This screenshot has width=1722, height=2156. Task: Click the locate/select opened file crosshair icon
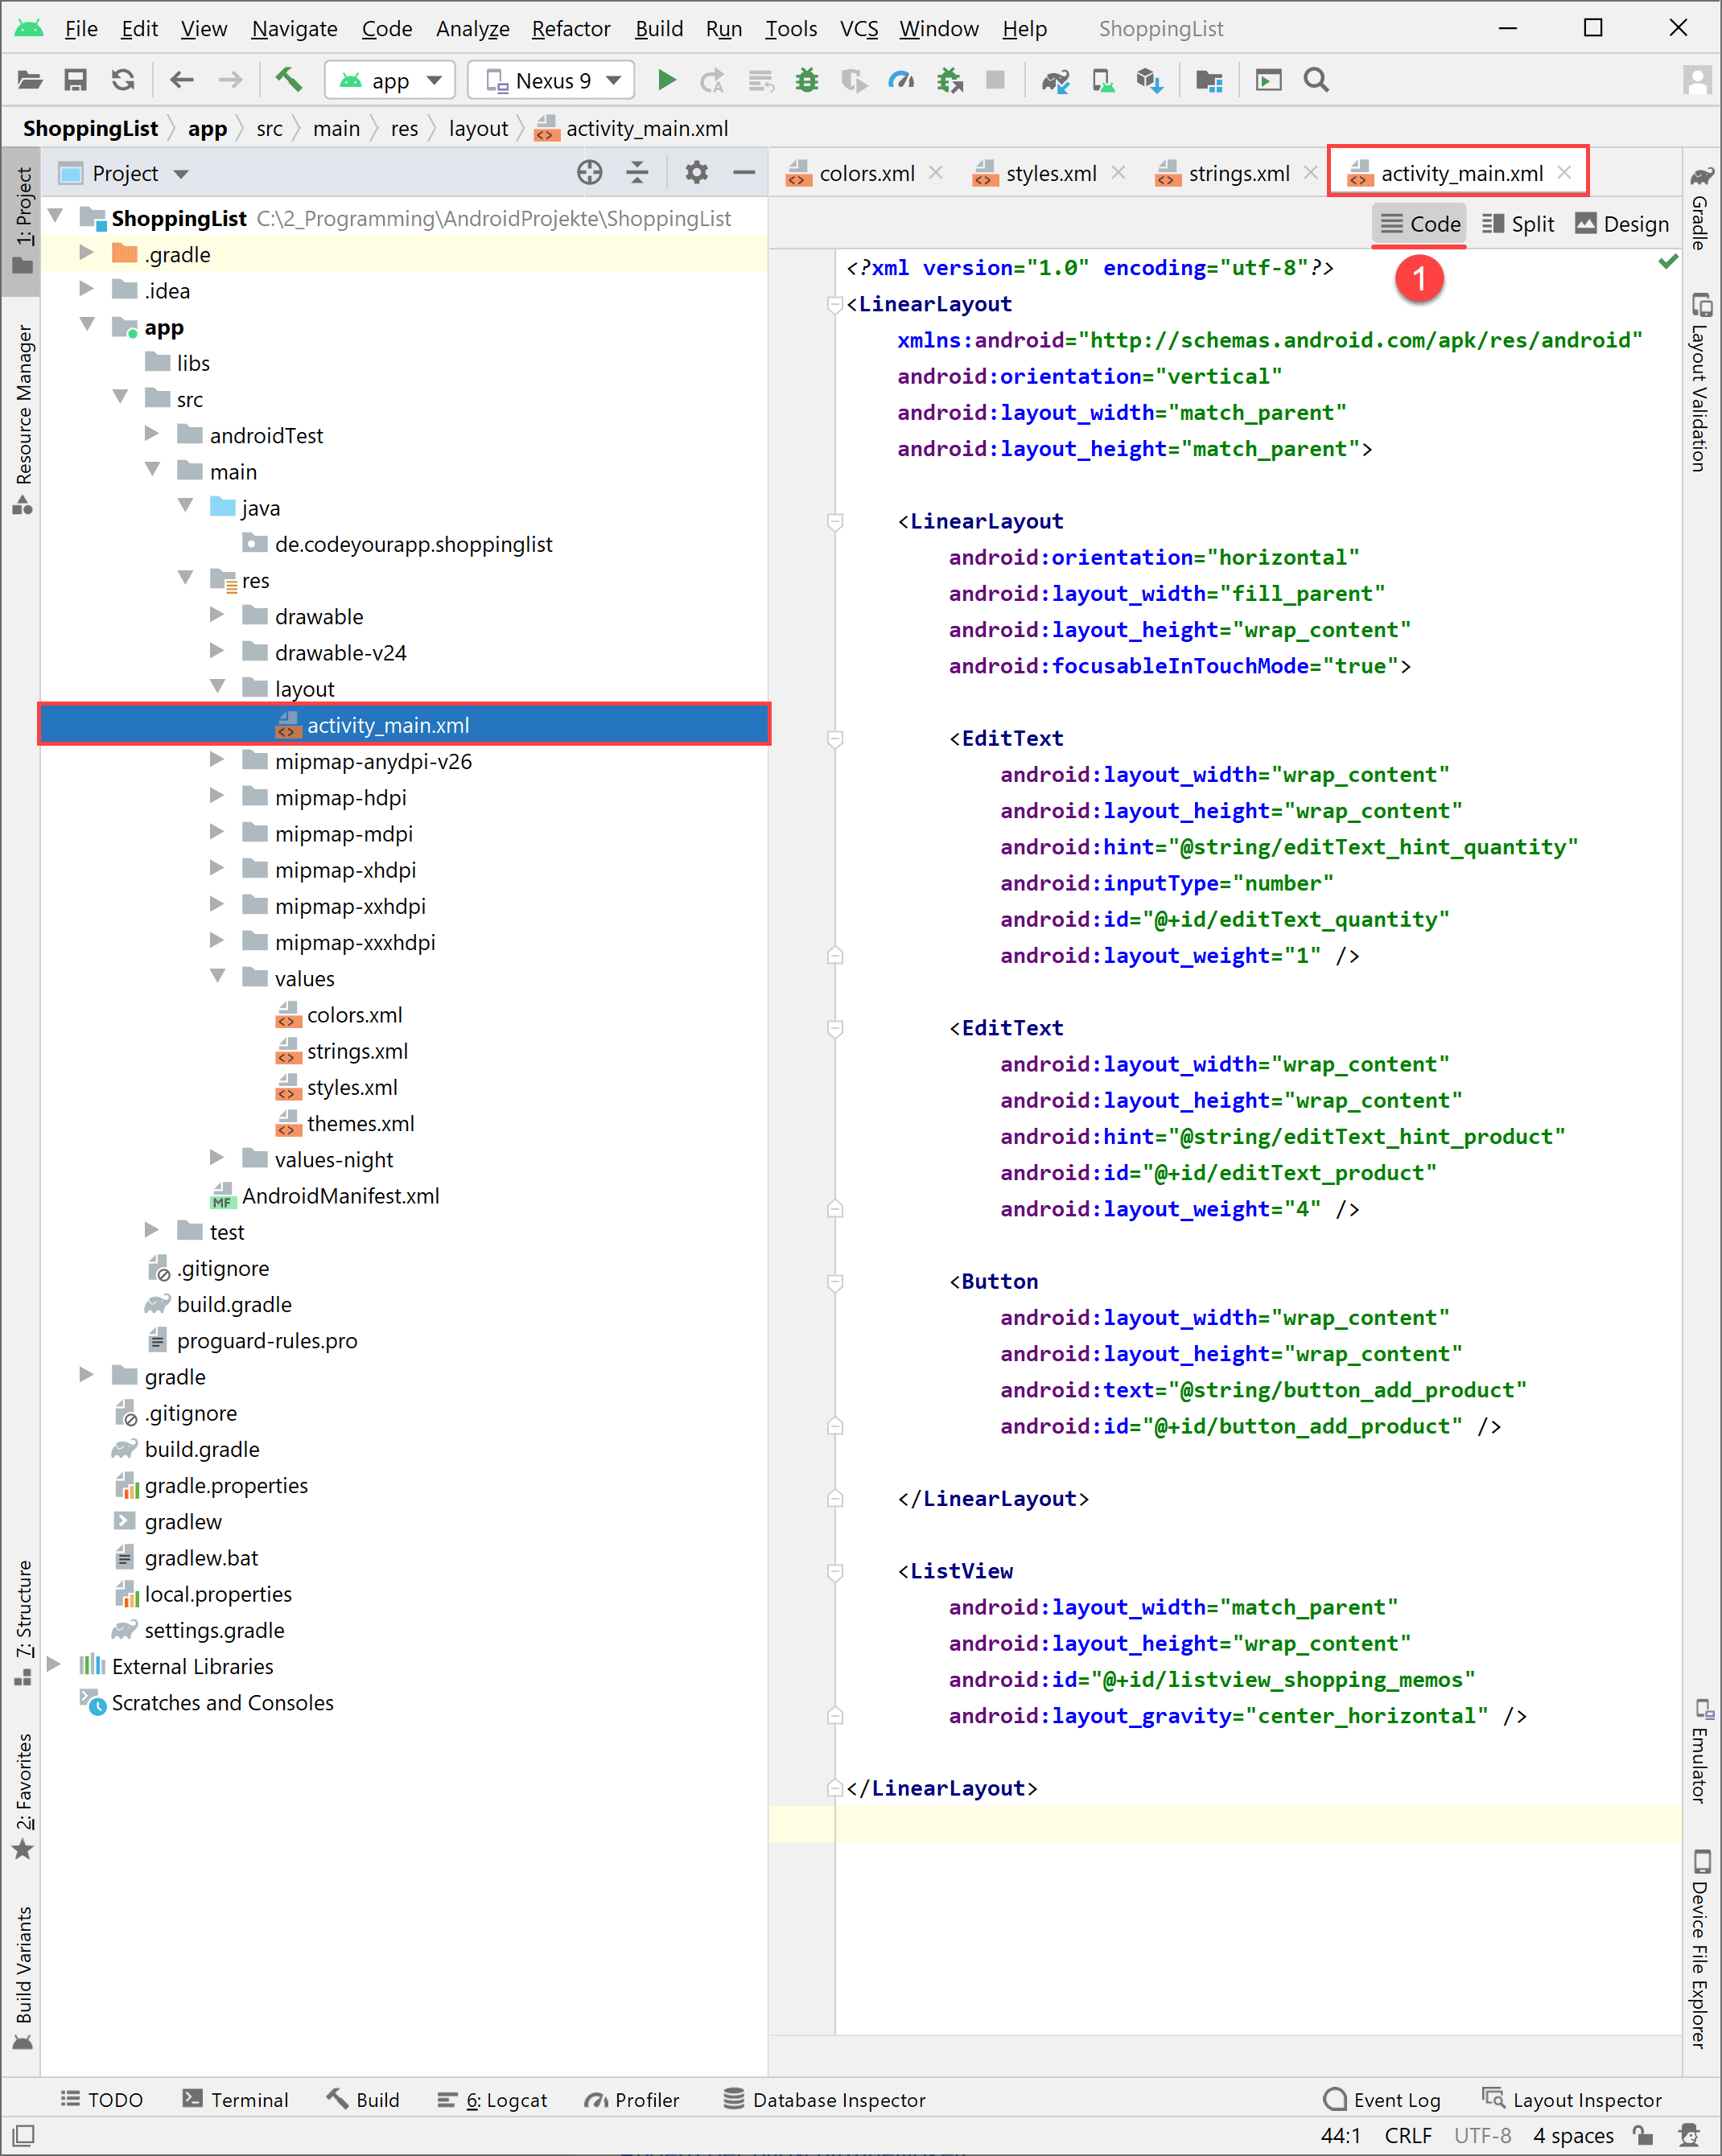(590, 173)
